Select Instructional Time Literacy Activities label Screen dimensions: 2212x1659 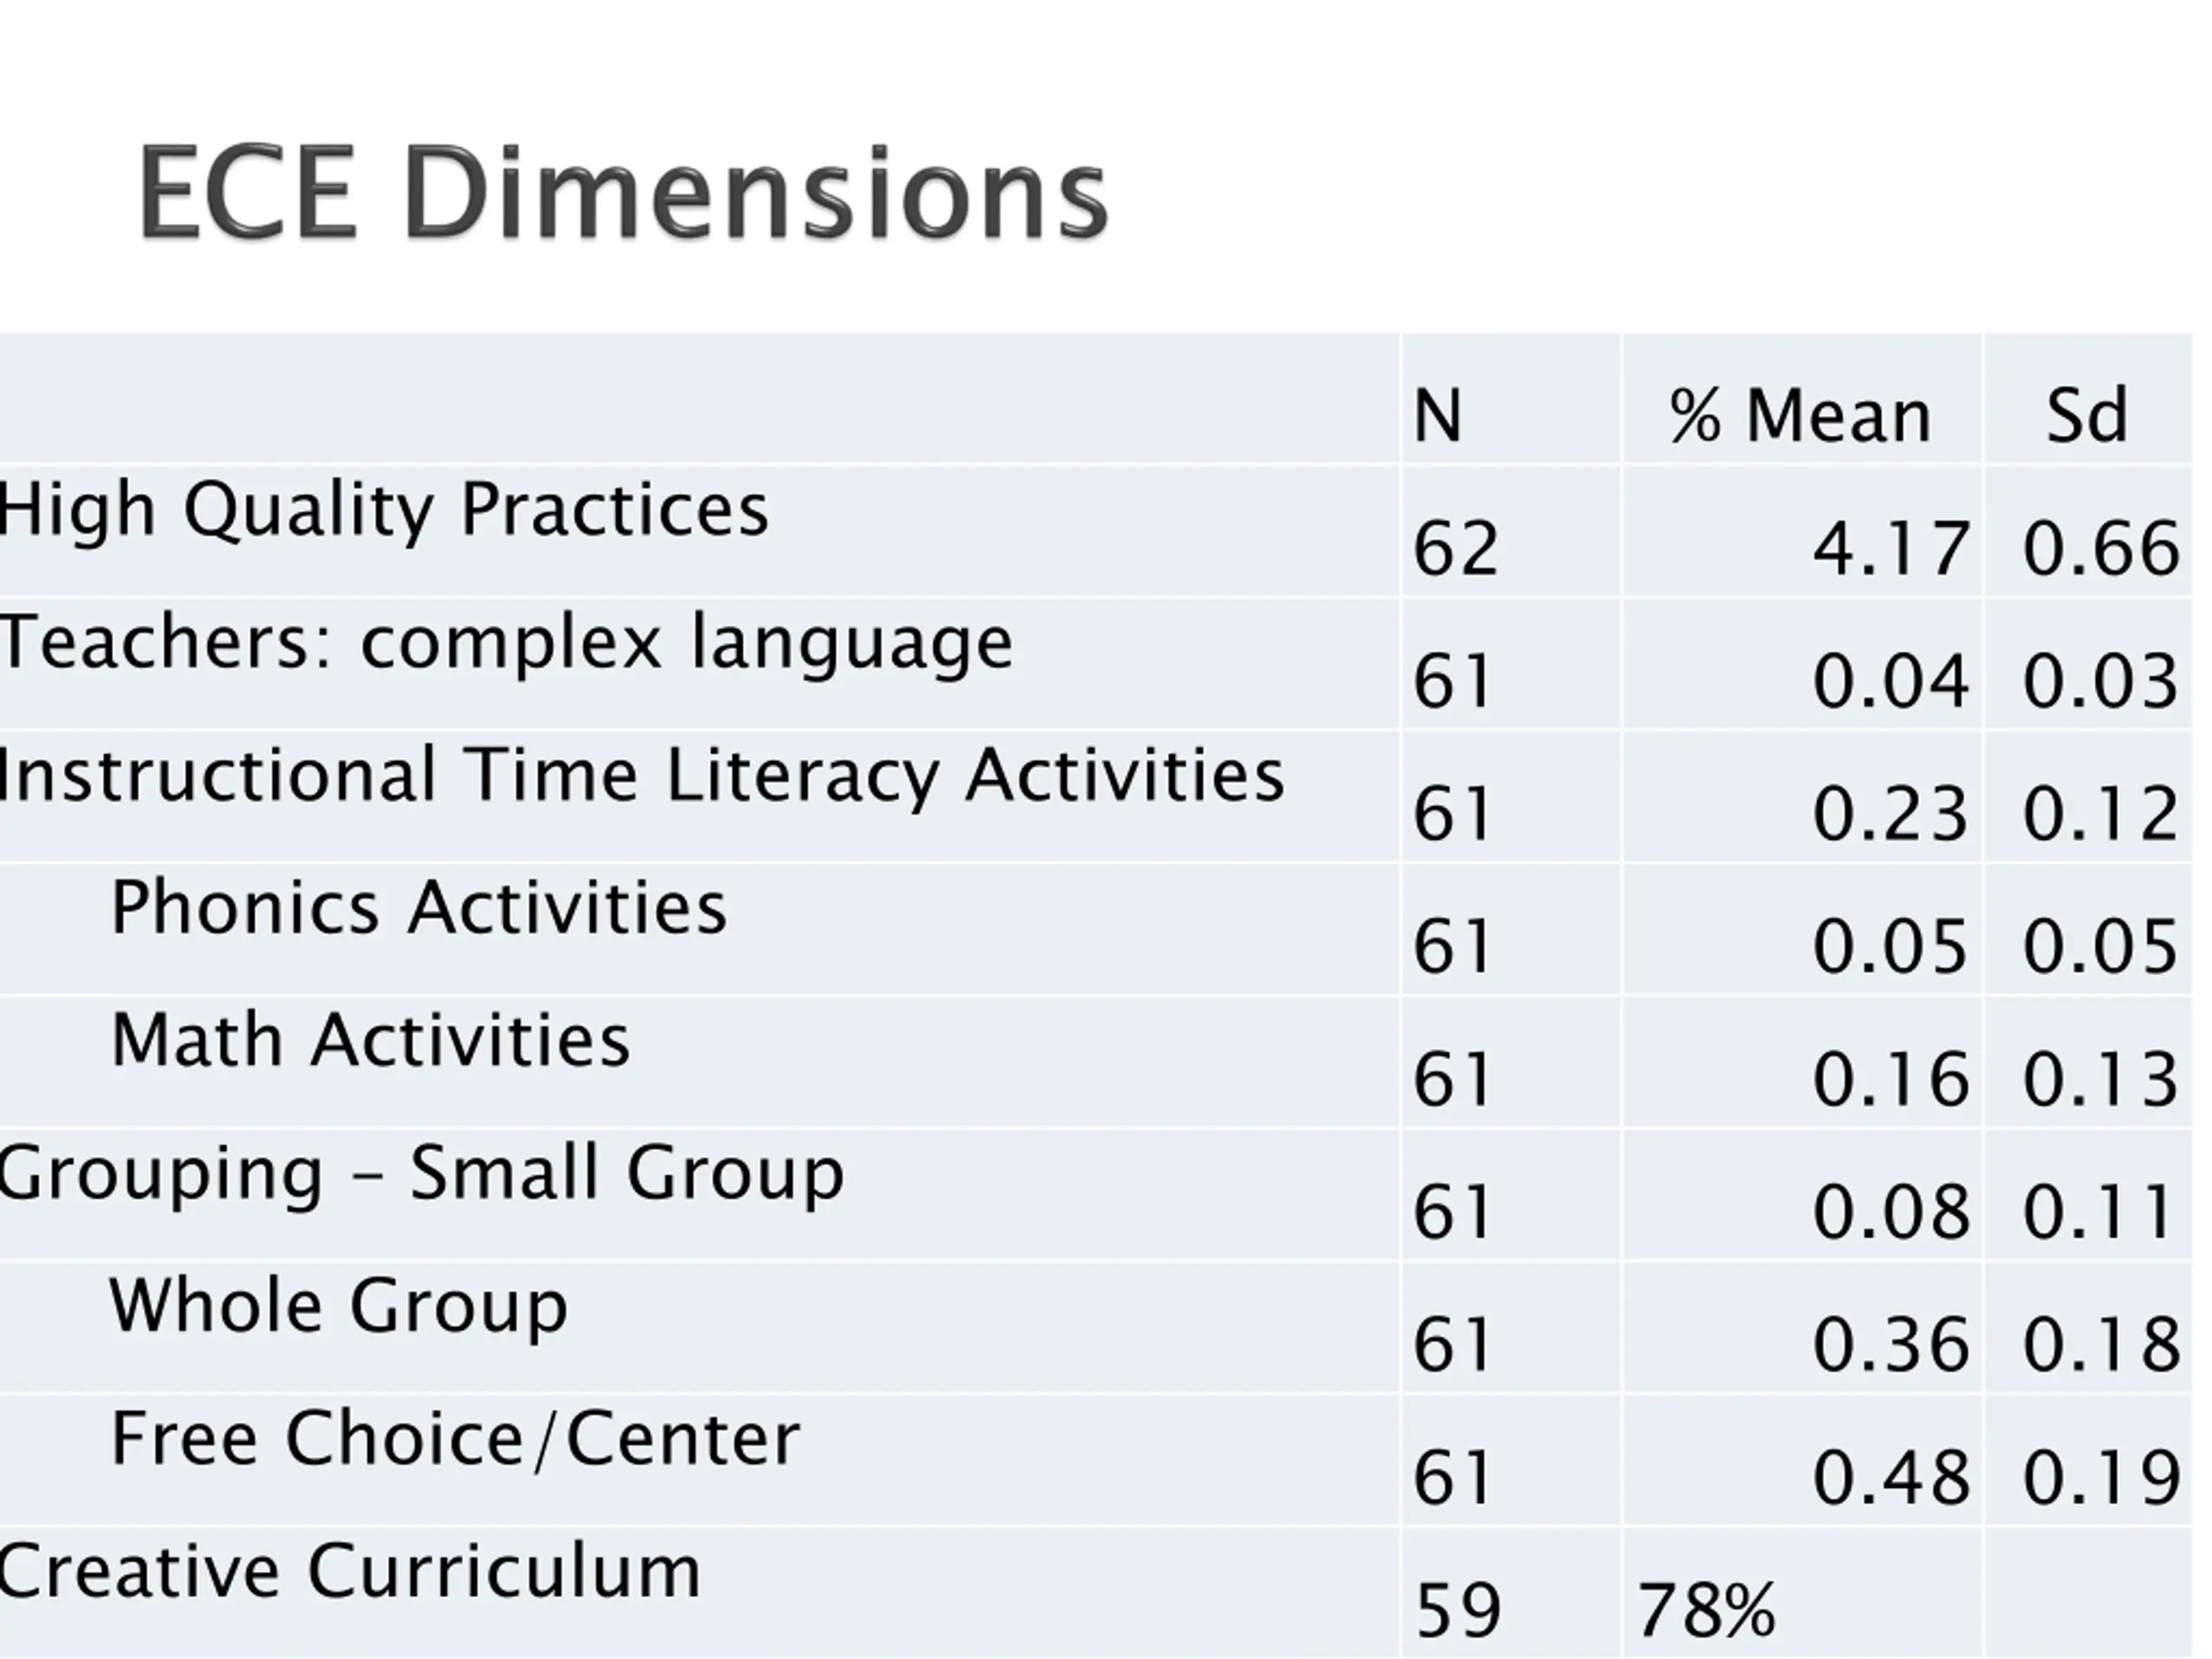tap(641, 775)
